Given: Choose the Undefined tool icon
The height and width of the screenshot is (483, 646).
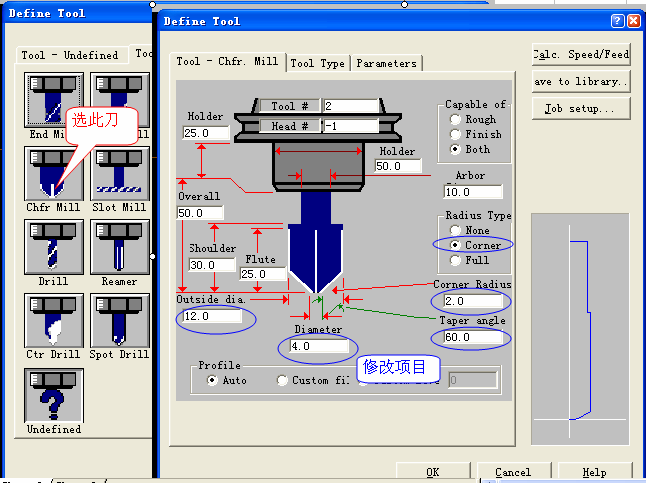Looking at the screenshot, I should (x=54, y=395).
